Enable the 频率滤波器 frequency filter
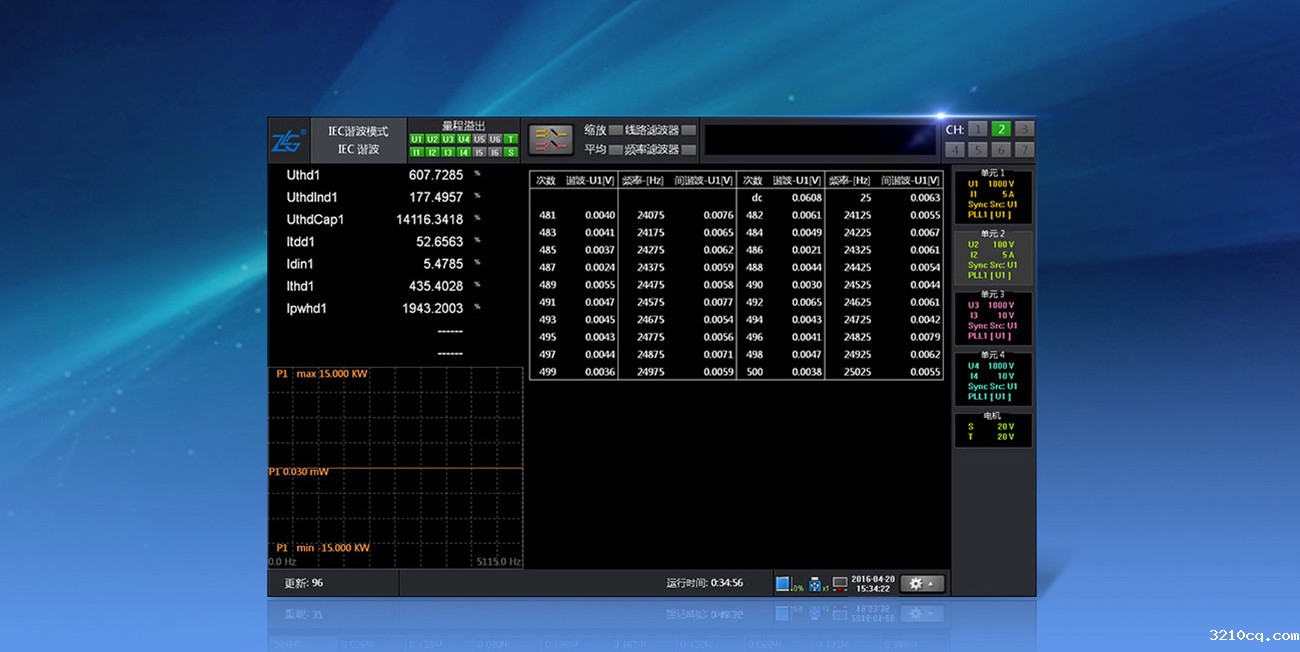The height and width of the screenshot is (652, 1300). click(688, 150)
